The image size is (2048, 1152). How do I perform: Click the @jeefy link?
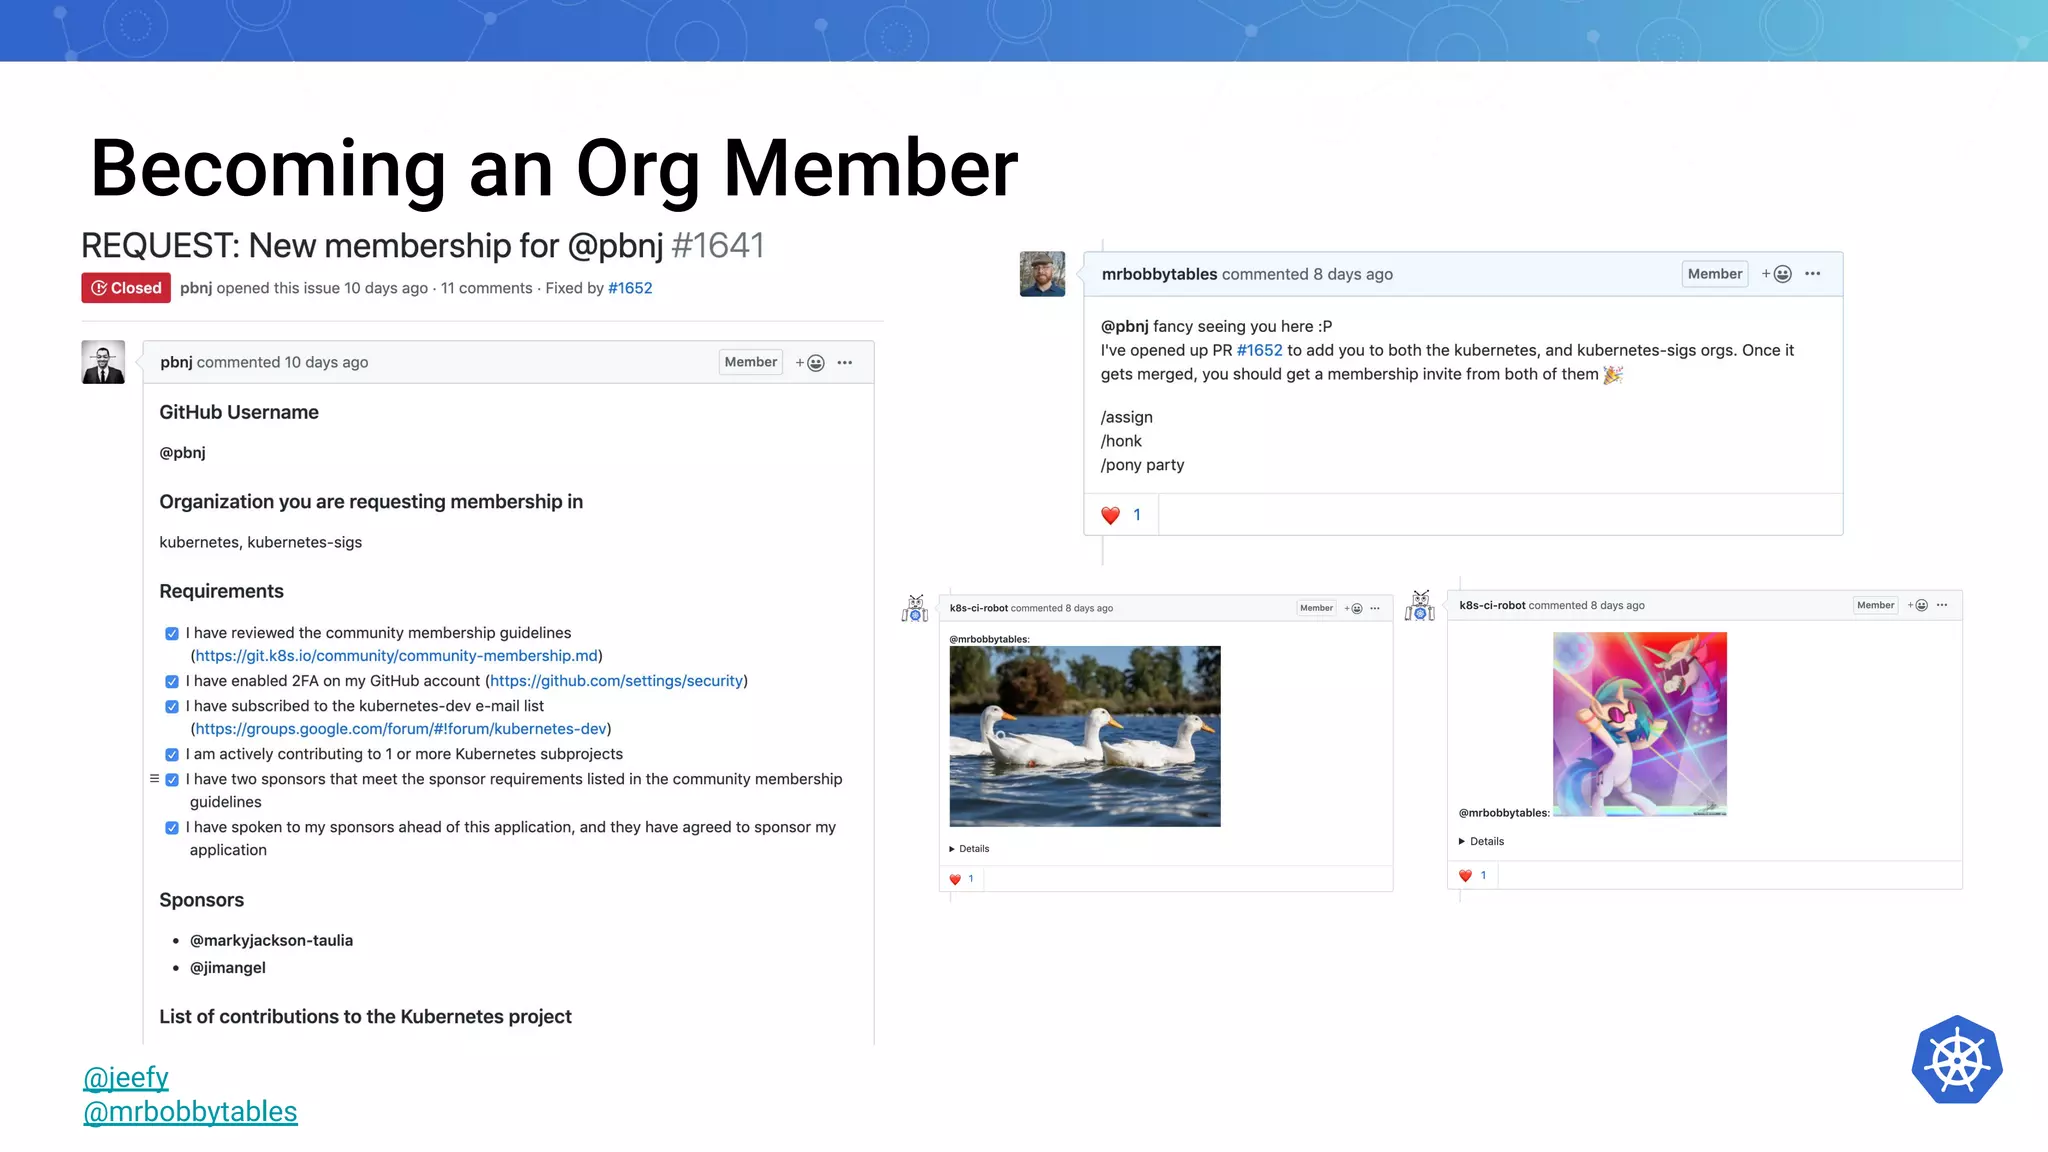tap(126, 1077)
